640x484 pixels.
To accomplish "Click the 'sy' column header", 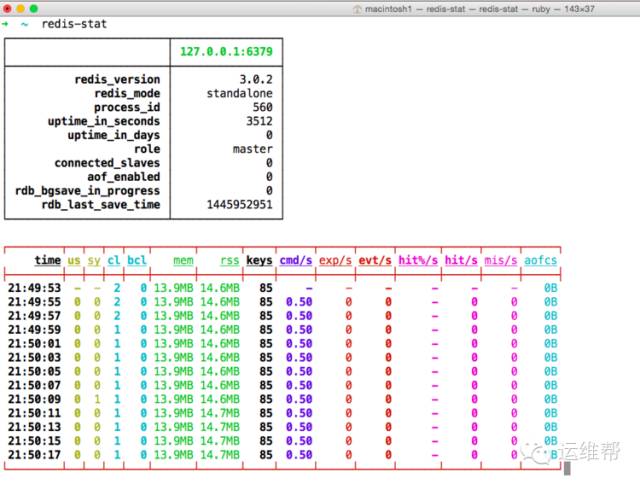I will [x=94, y=260].
